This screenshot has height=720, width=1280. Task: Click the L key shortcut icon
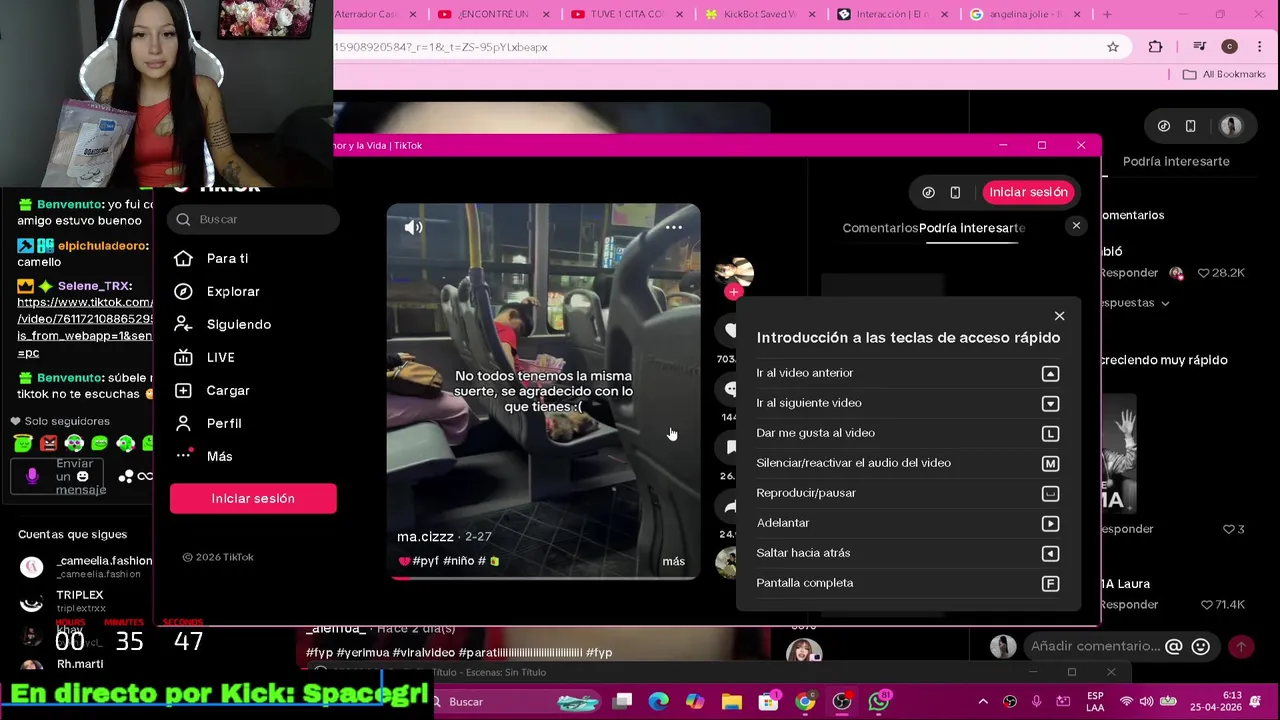point(1050,433)
